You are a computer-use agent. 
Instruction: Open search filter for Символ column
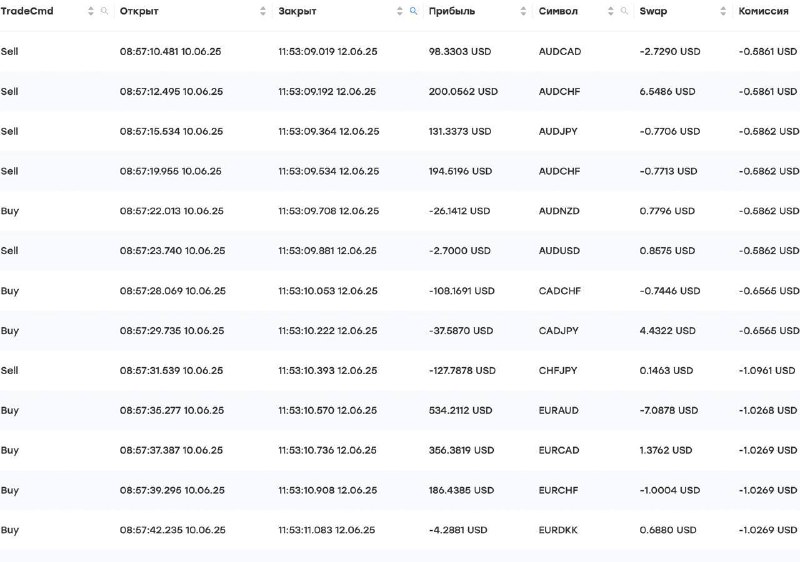point(624,11)
